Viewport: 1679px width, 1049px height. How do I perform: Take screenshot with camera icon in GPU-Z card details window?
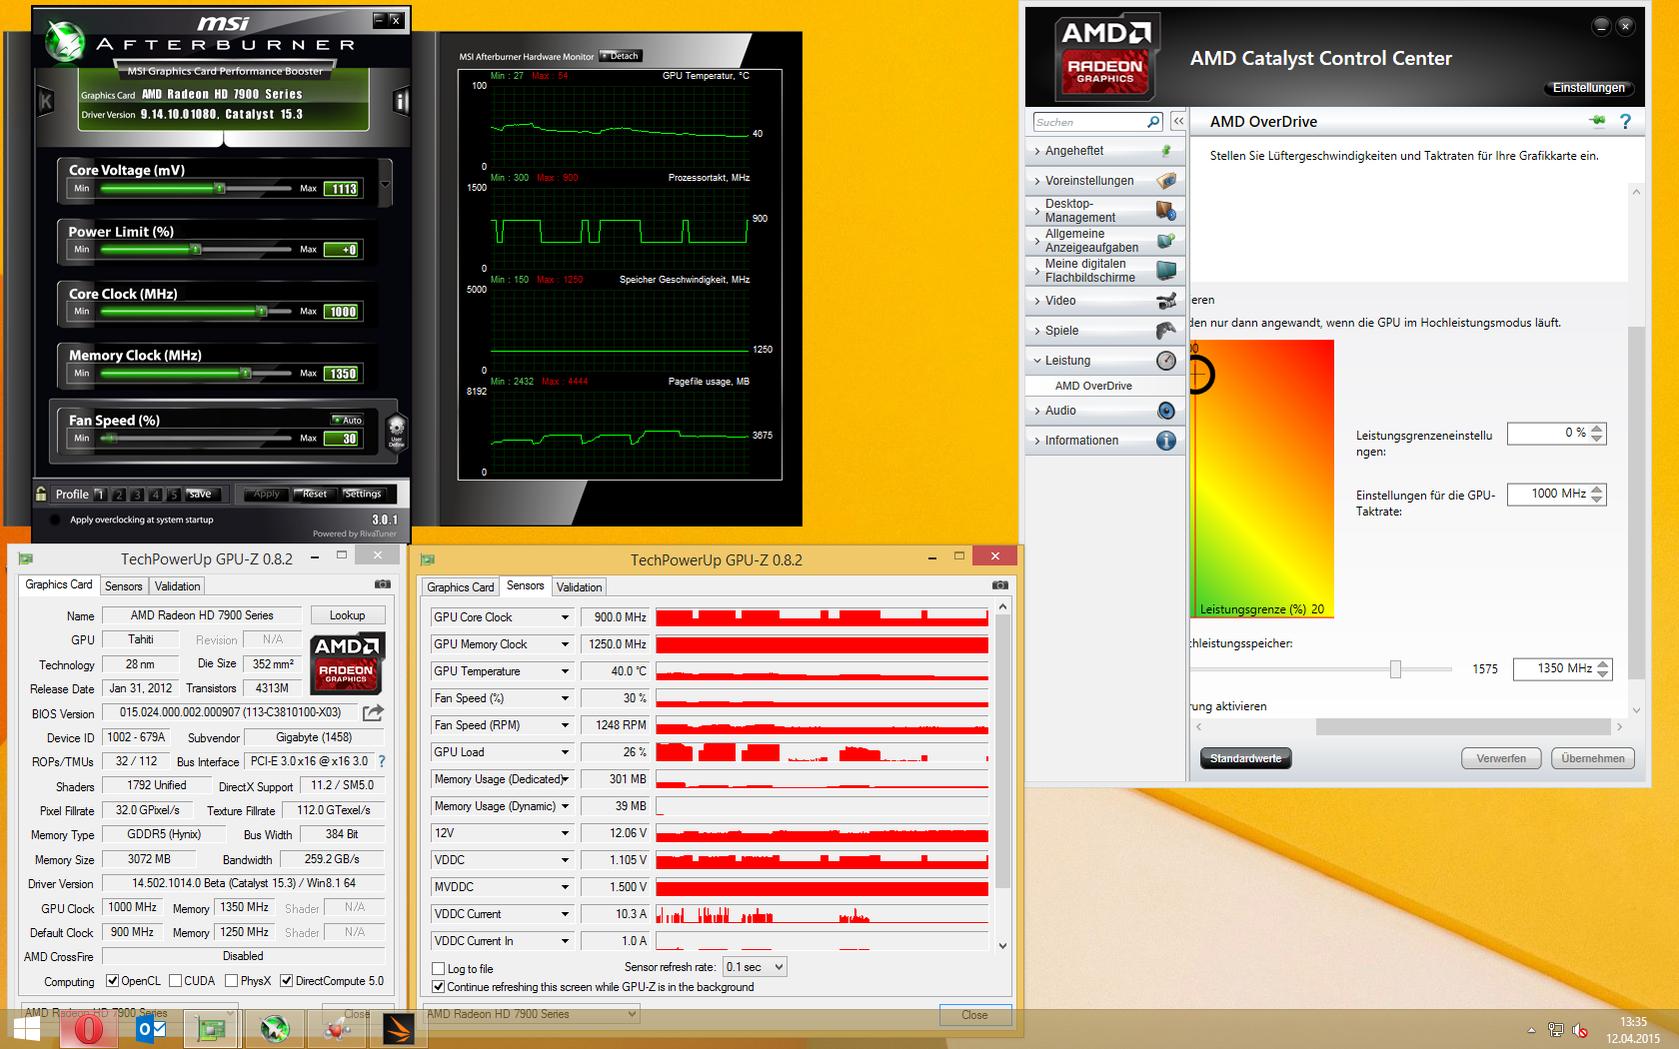pyautogui.click(x=382, y=584)
